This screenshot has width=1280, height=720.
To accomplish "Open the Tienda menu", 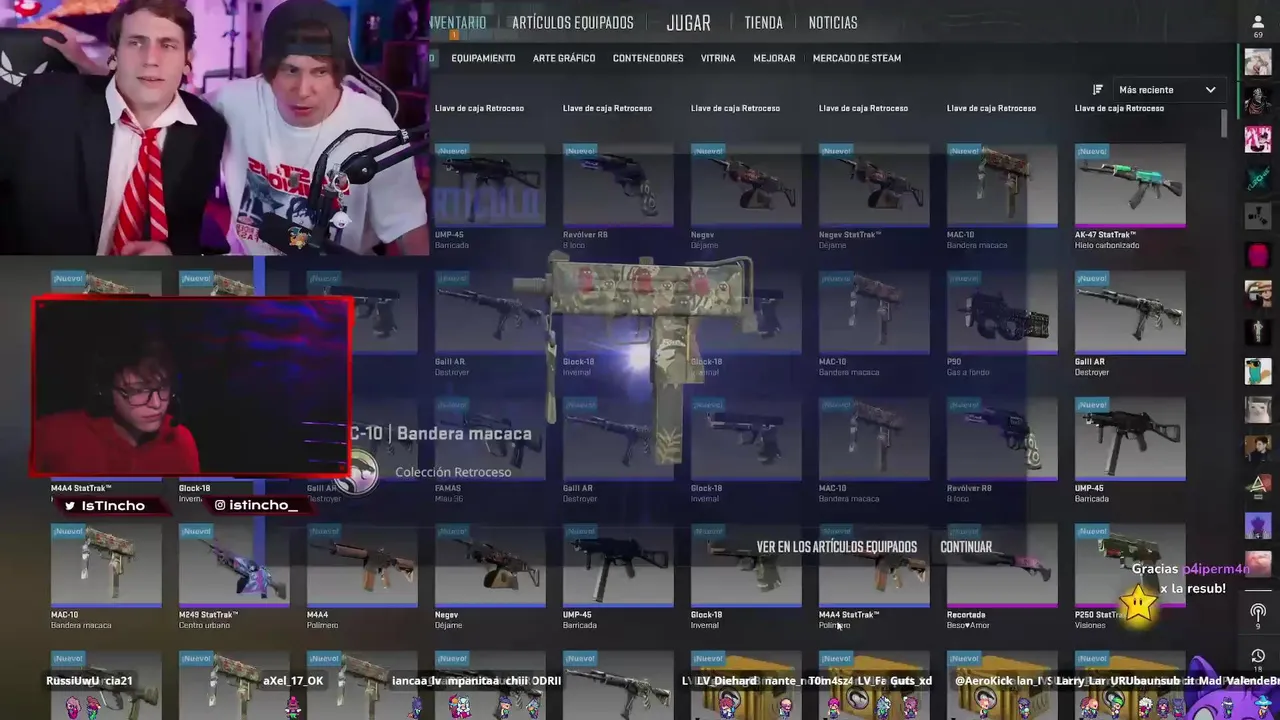I will (x=763, y=22).
